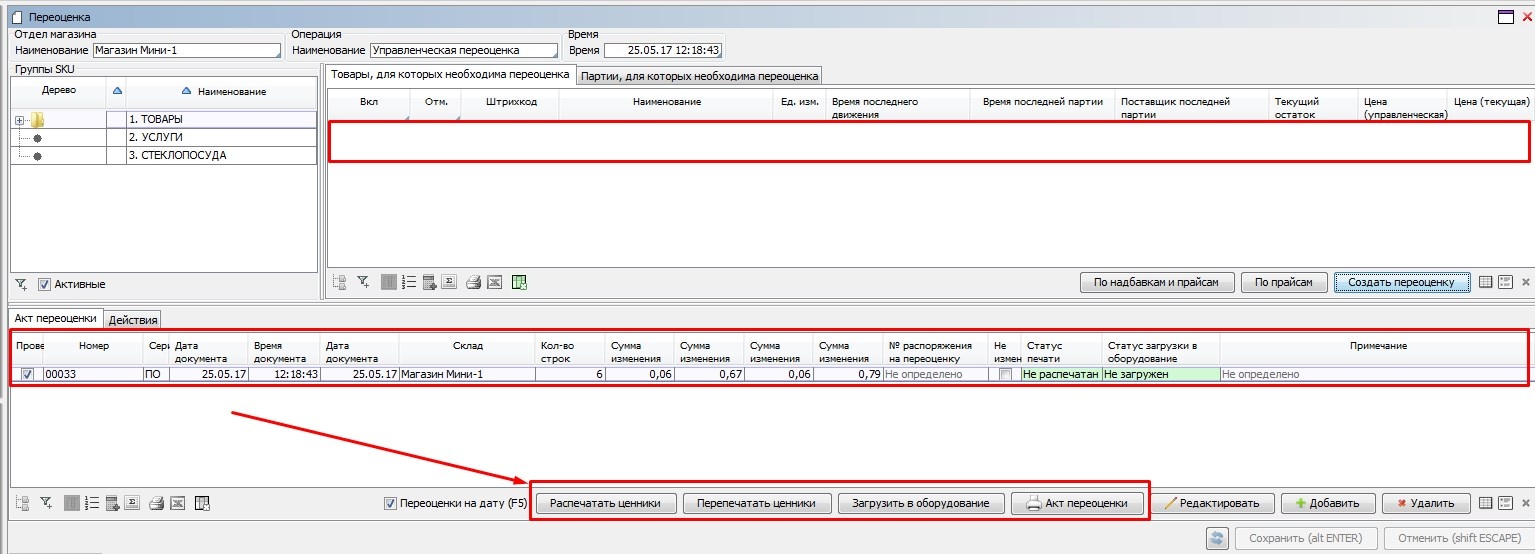Click the numbered list icon in the goods toolbar
This screenshot has width=1535, height=554.
tap(408, 283)
